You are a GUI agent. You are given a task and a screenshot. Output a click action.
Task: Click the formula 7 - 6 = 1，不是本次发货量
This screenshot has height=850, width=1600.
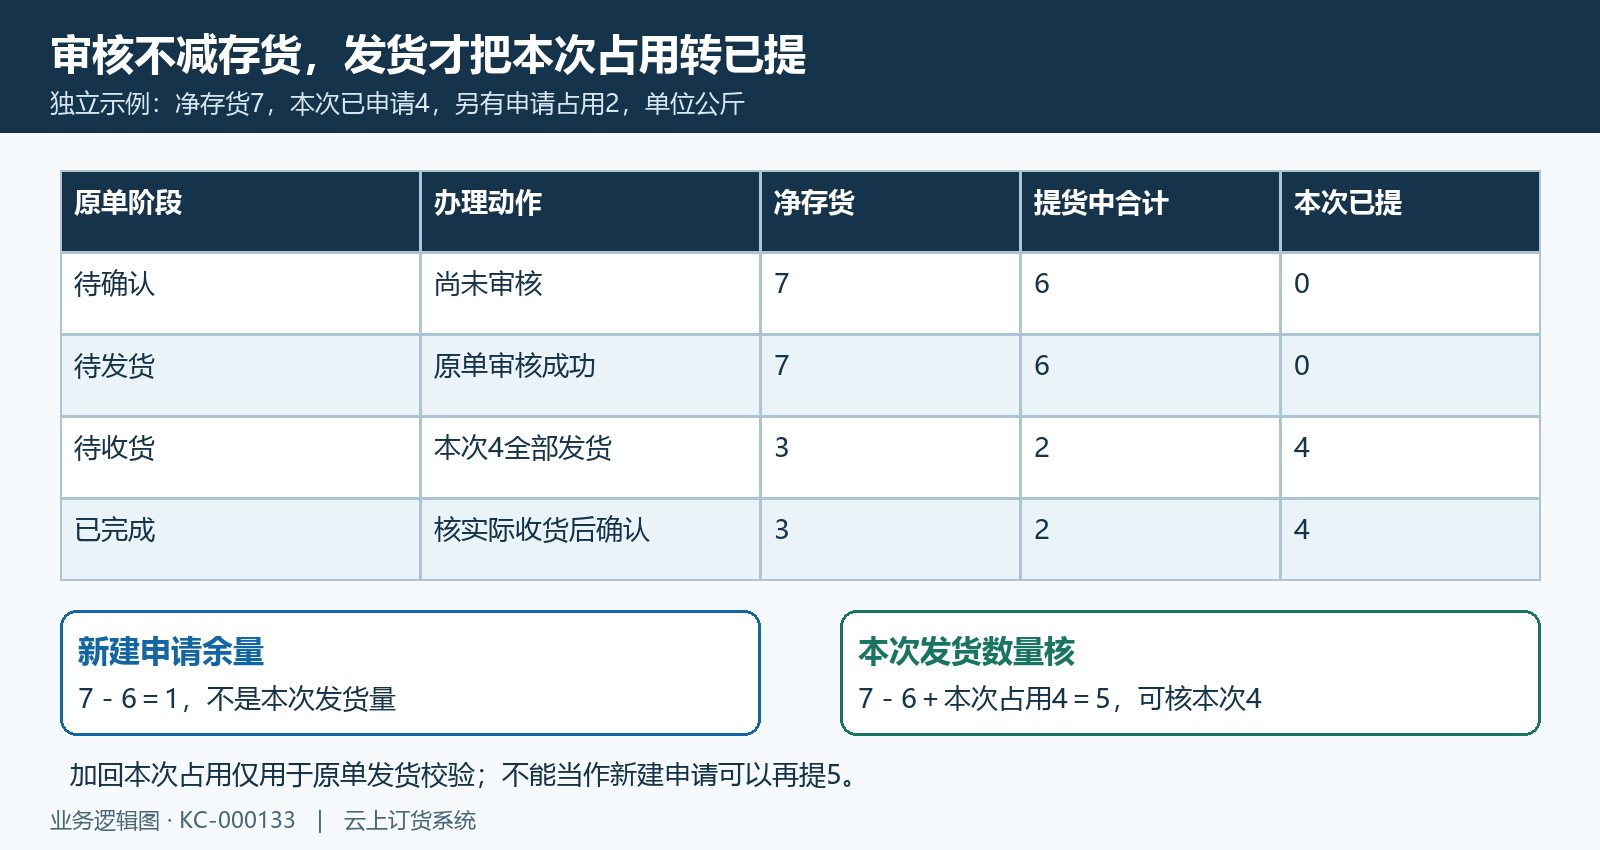pyautogui.click(x=237, y=698)
